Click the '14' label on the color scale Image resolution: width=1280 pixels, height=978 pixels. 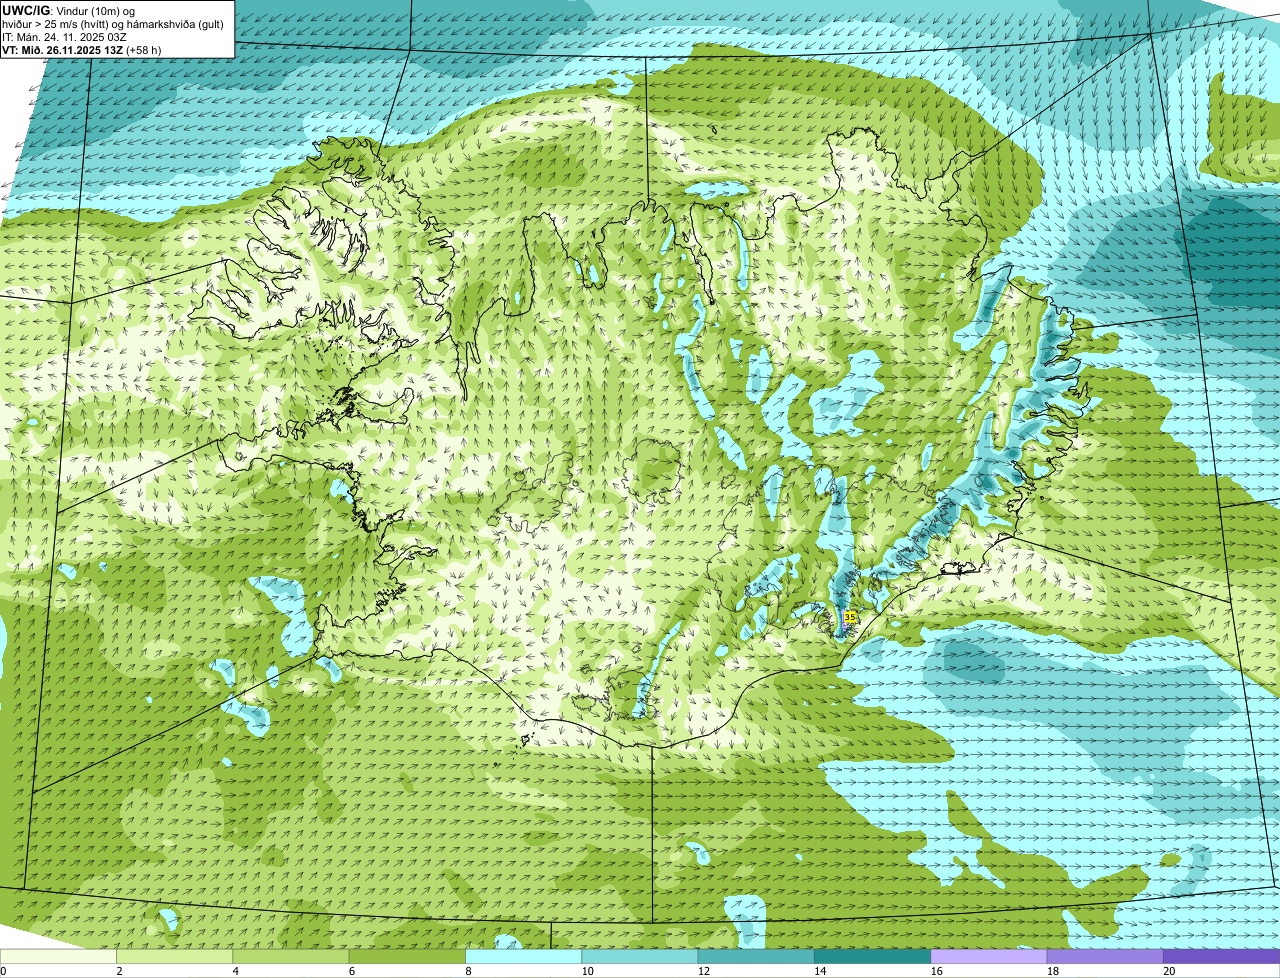point(820,971)
